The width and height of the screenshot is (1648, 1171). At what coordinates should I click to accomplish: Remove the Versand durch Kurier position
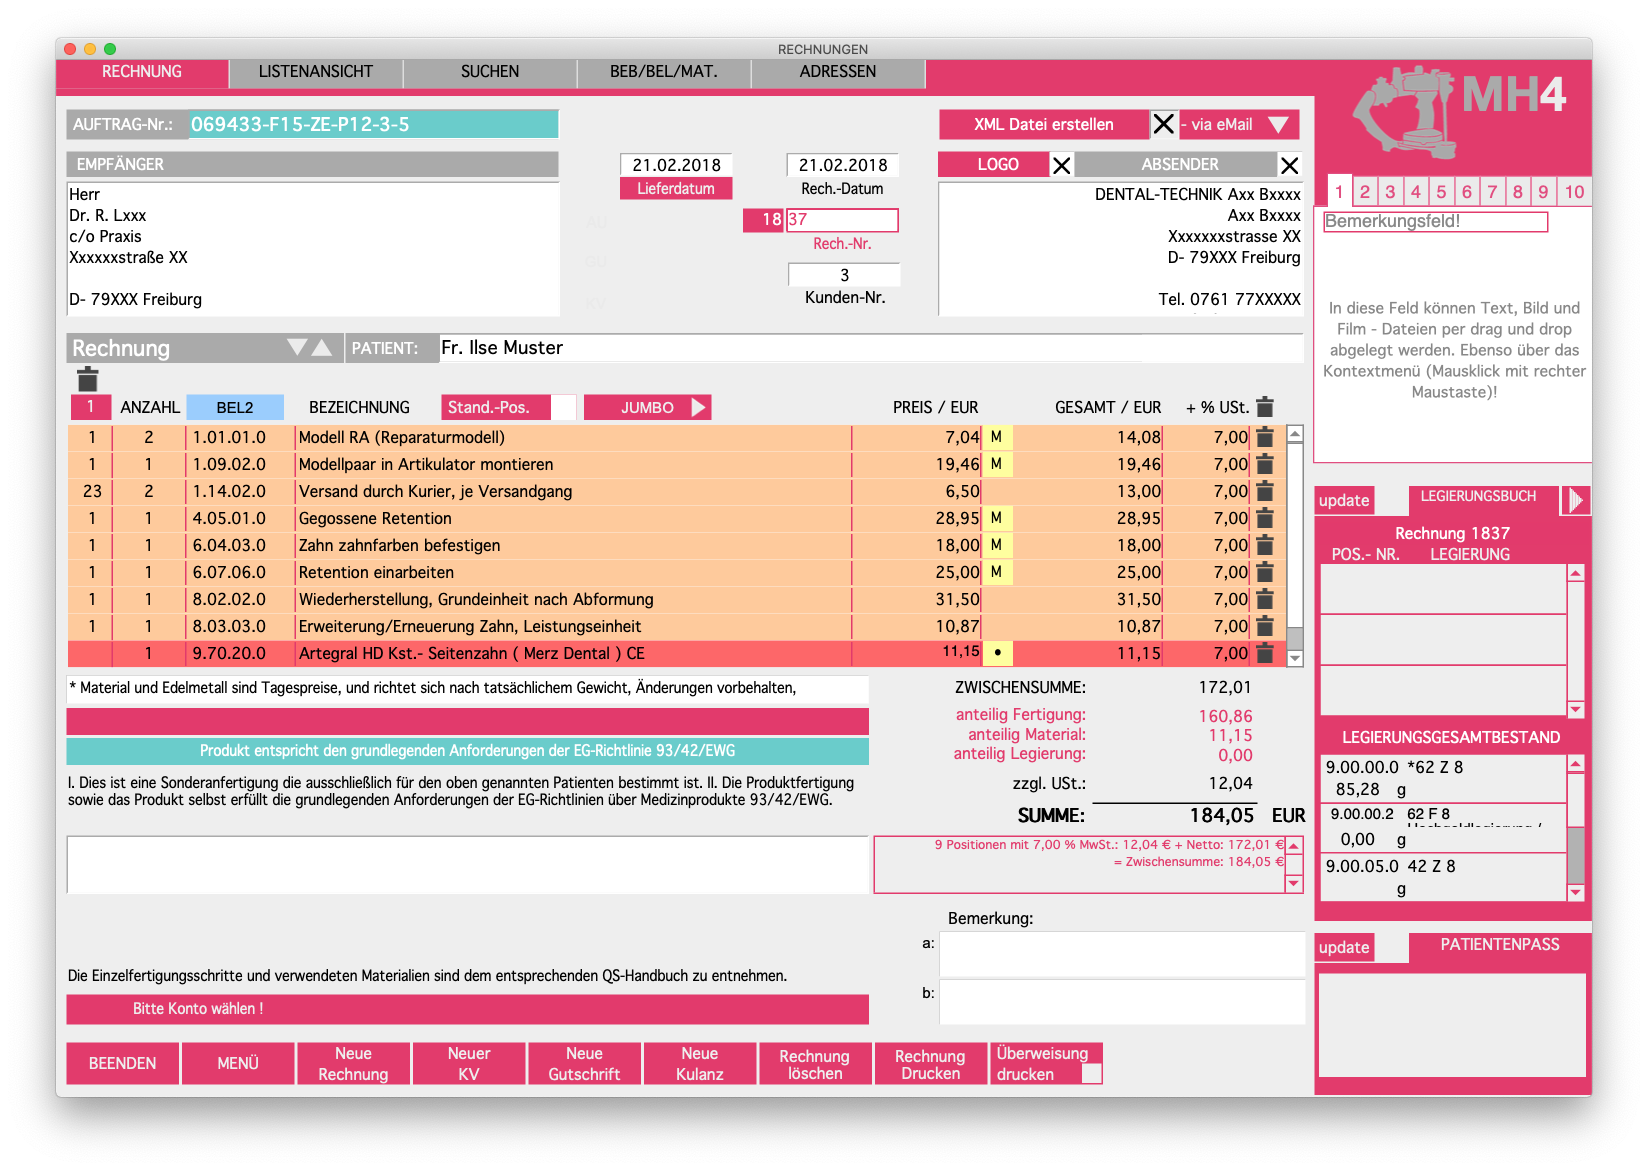pyautogui.click(x=1265, y=491)
